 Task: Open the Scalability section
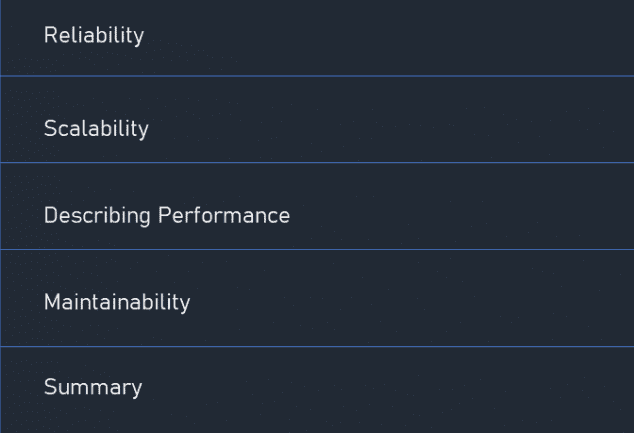click(317, 119)
